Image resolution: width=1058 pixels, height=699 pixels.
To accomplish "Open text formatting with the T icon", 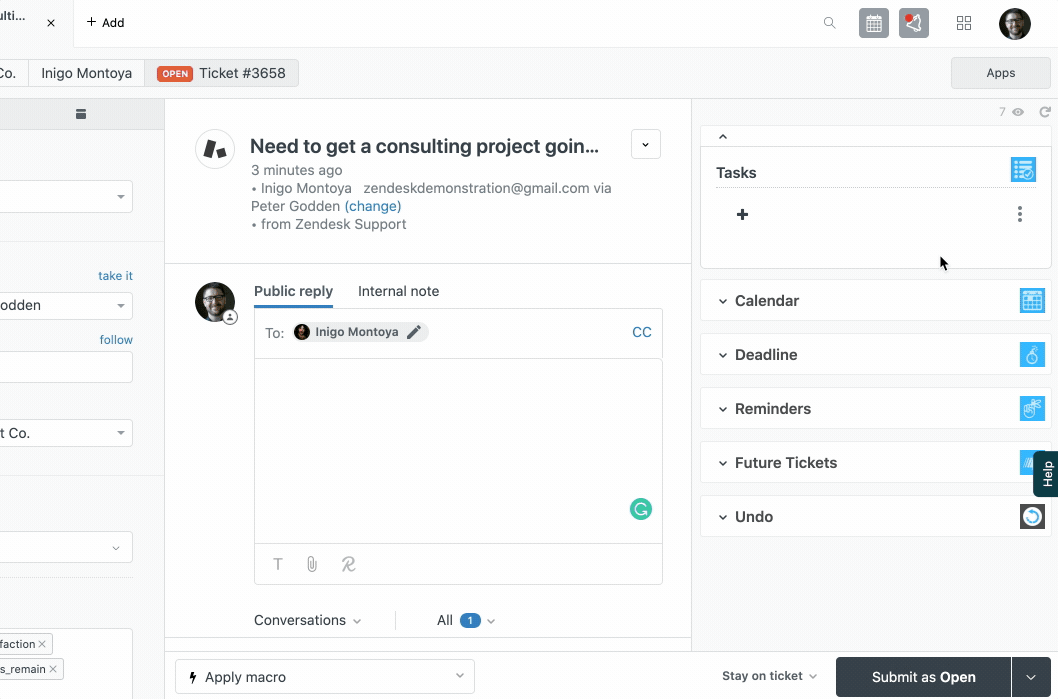I will [x=277, y=564].
